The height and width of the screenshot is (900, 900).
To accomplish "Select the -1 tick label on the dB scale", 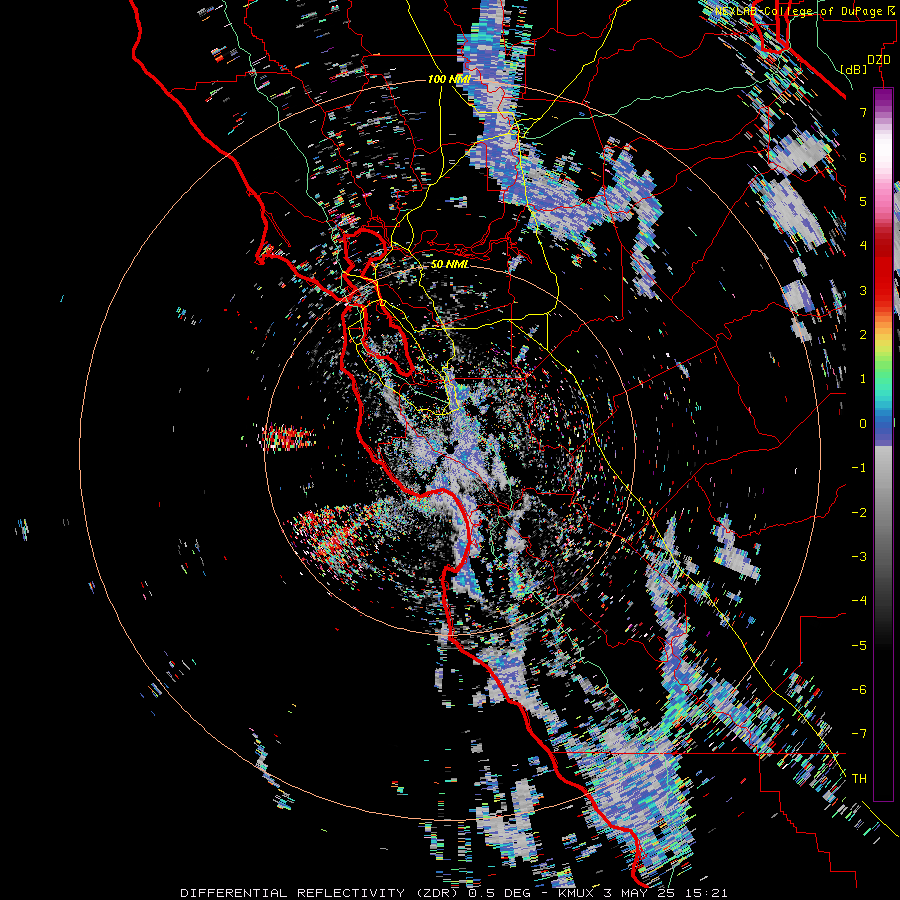I will (x=859, y=468).
